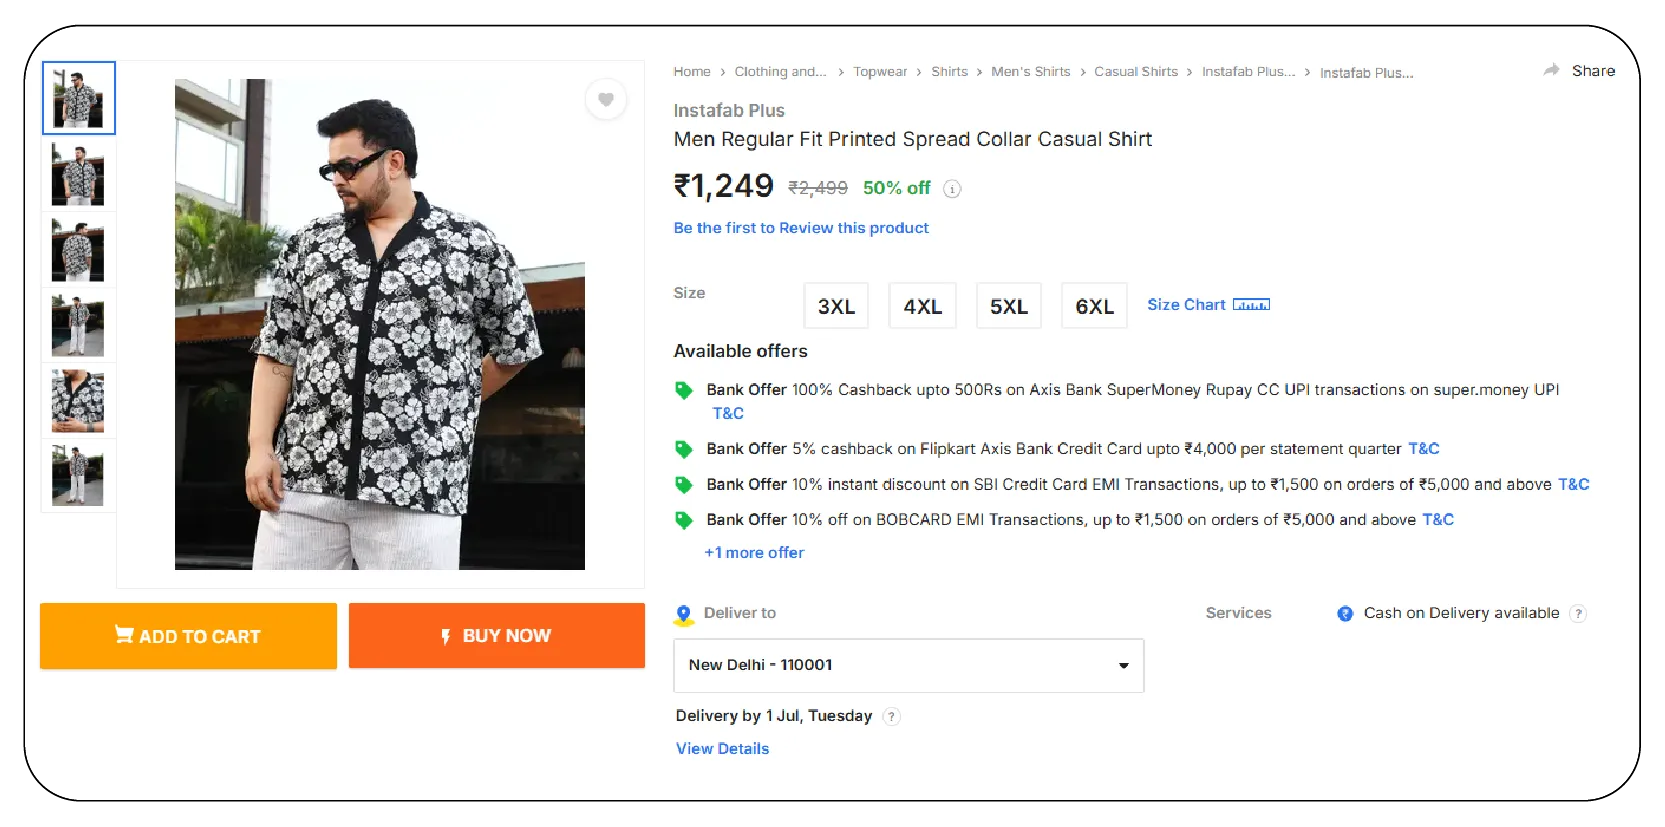Screen dimensions: 1665x827
Task: Click the help icon beside Cash on Delivery
Action: click(1579, 613)
